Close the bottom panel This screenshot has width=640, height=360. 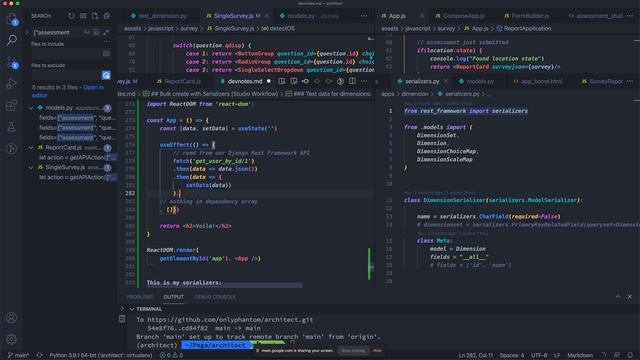(630, 297)
